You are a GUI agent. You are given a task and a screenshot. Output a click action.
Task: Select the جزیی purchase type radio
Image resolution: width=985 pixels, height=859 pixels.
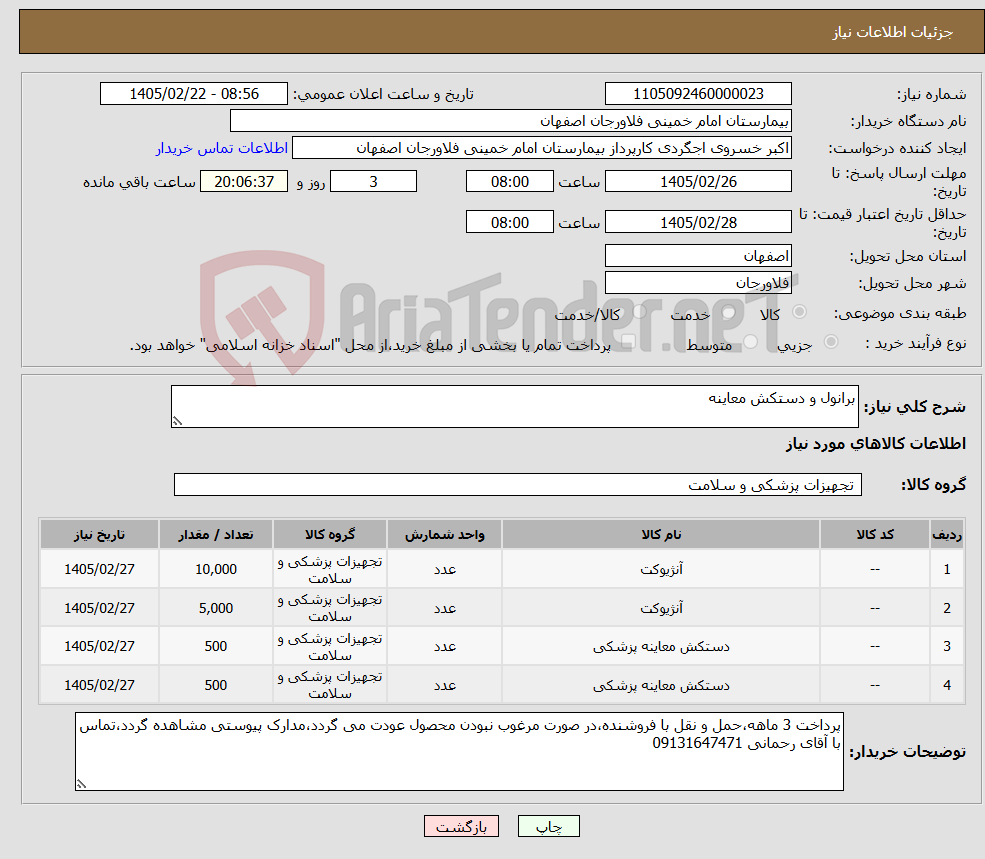click(x=830, y=342)
